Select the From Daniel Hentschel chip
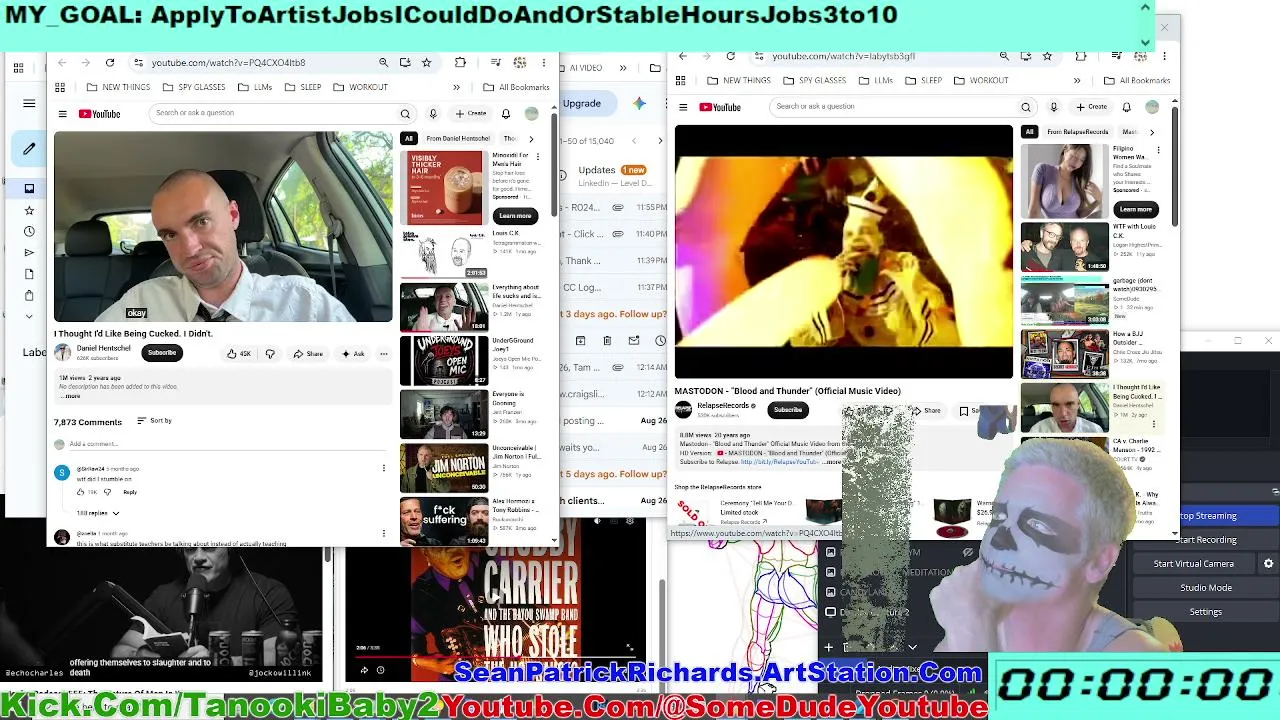1280x720 pixels. pyautogui.click(x=458, y=138)
